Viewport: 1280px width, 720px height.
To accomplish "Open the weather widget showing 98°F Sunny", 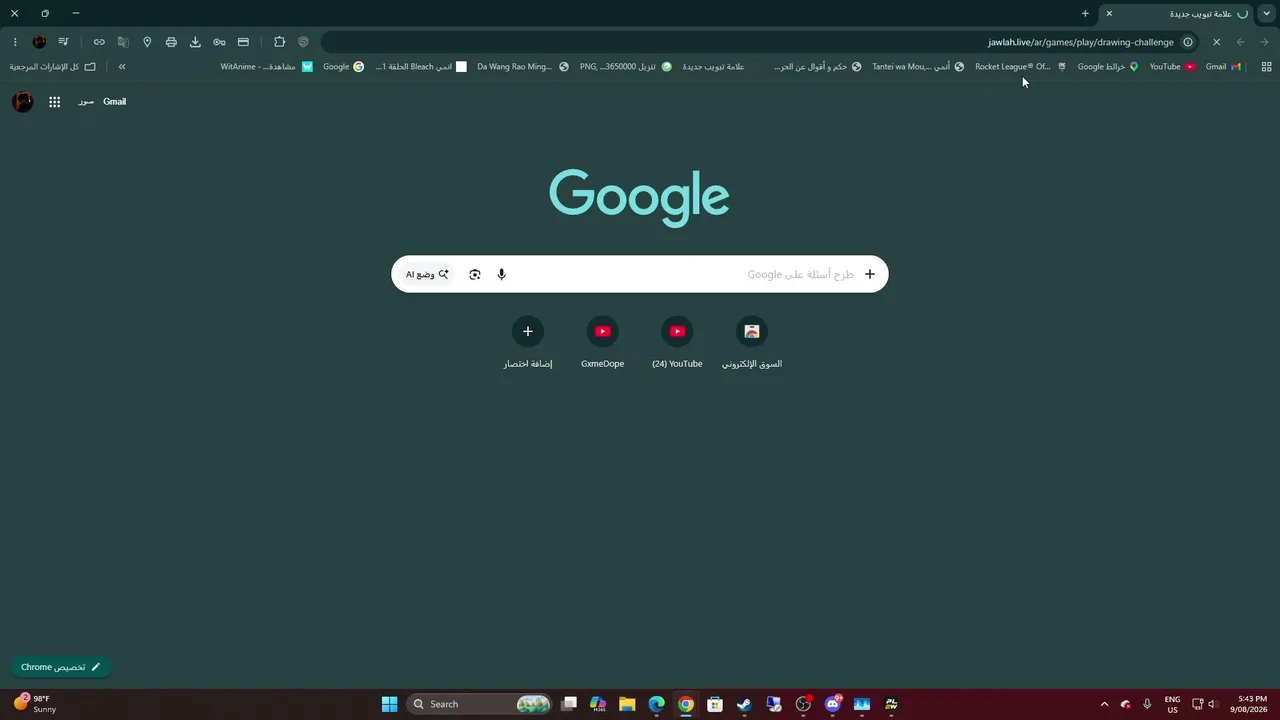I will click(35, 704).
